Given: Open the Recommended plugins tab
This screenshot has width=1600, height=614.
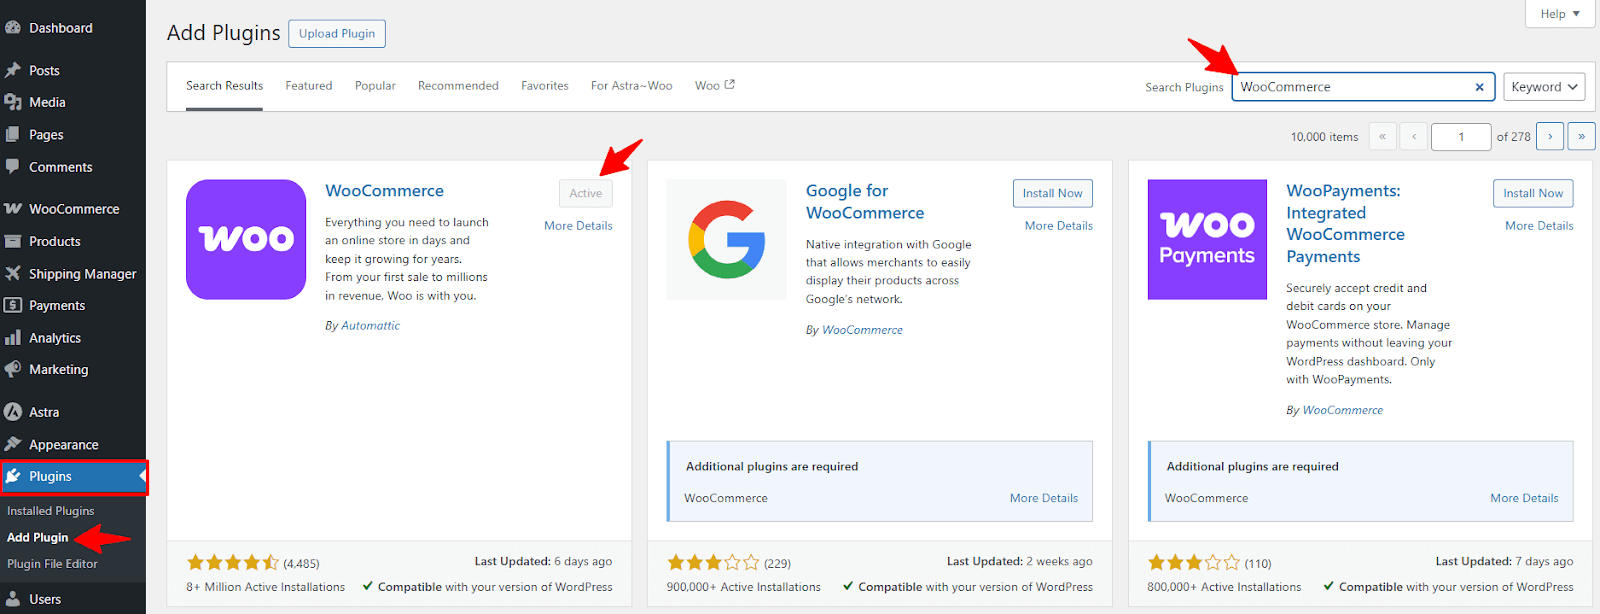Looking at the screenshot, I should 458,86.
